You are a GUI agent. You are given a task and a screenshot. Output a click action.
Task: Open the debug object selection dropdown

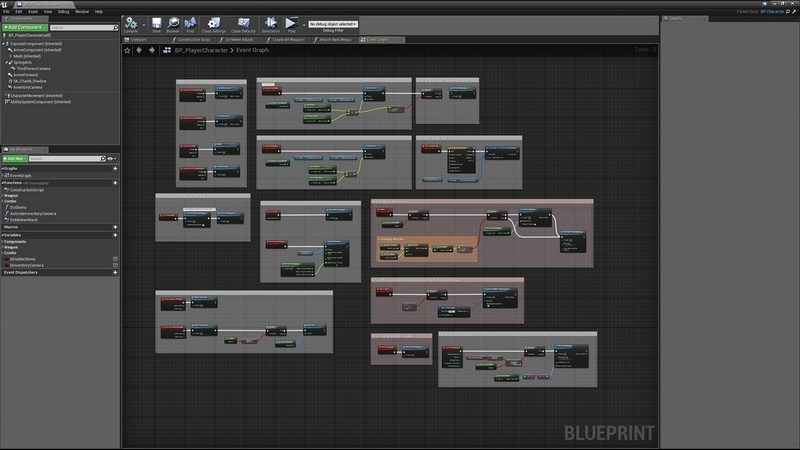333,23
